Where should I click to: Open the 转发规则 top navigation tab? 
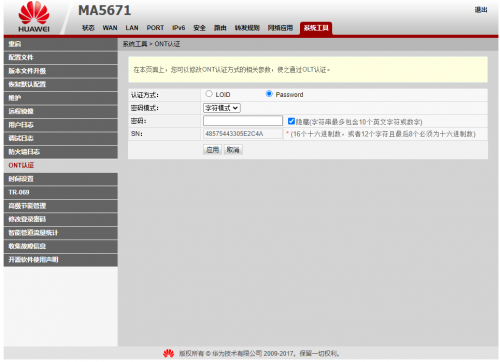tap(247, 28)
